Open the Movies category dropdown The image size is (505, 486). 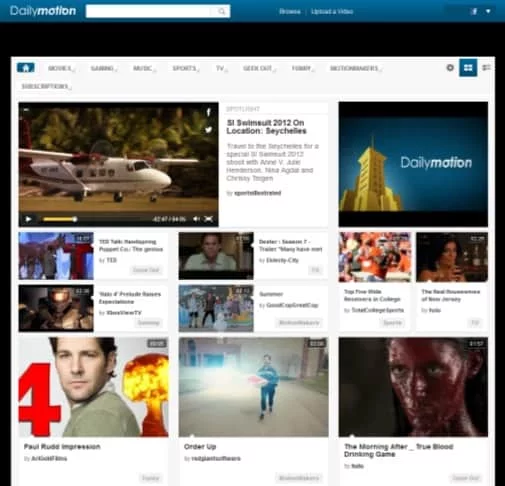pos(61,68)
